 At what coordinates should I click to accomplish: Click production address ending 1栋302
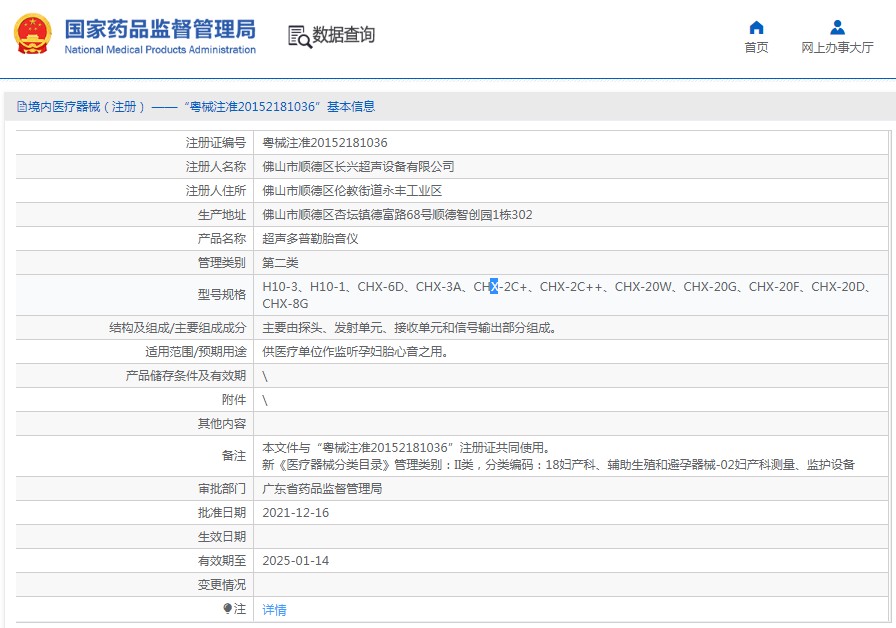click(397, 214)
